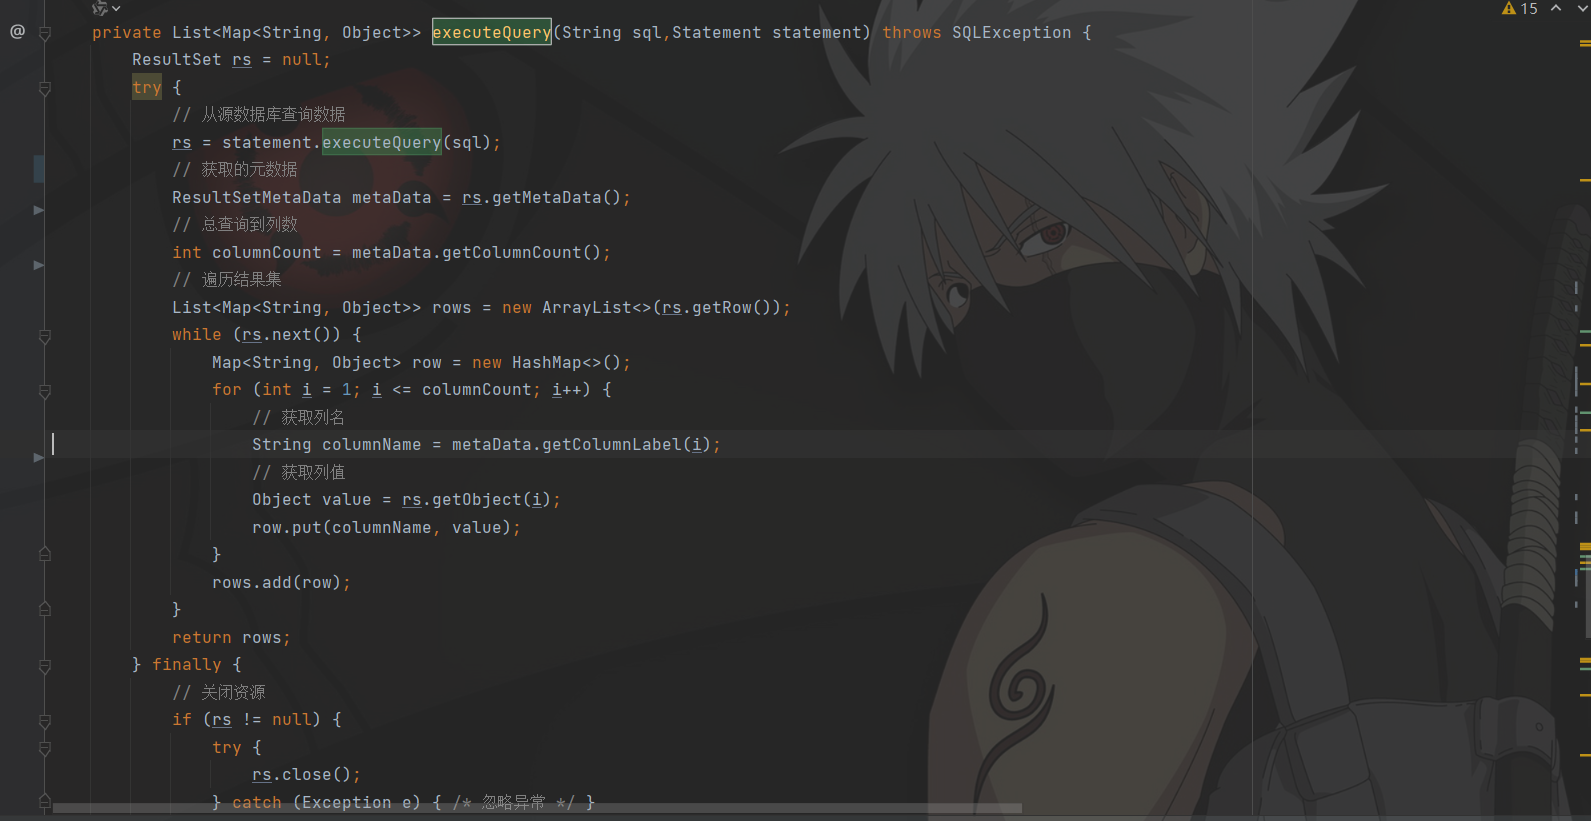The width and height of the screenshot is (1591, 821).
Task: Click the yellow warning triangle inspection icon
Action: pyautogui.click(x=1509, y=8)
